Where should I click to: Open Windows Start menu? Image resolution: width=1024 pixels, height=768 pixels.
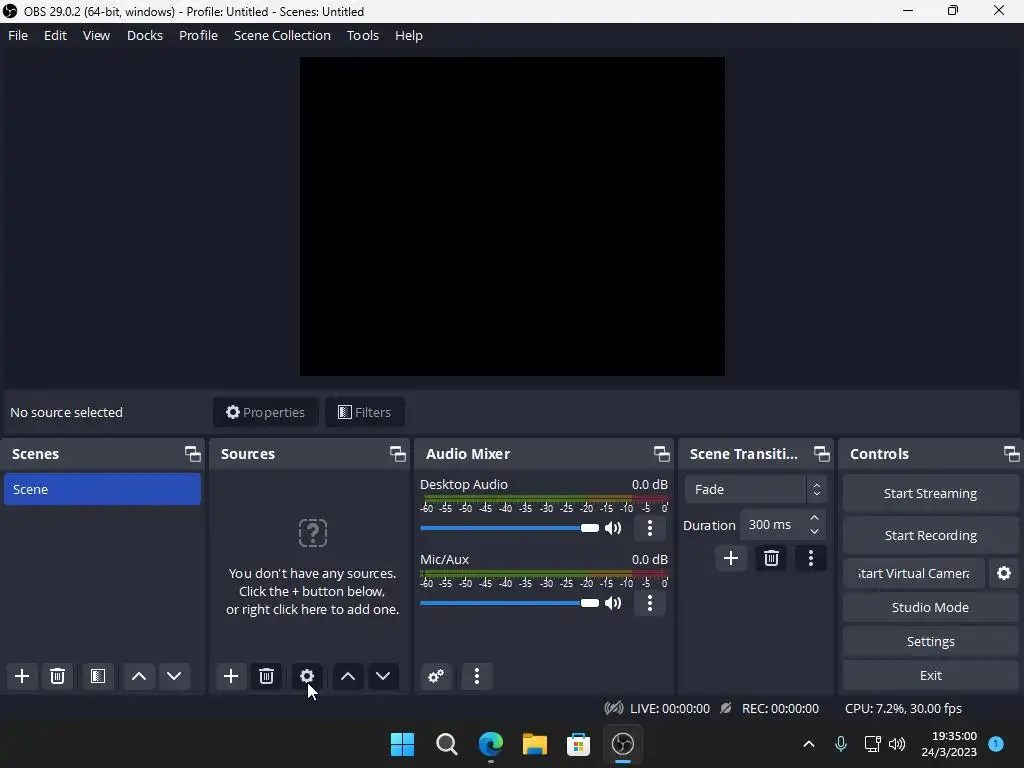[x=402, y=744]
